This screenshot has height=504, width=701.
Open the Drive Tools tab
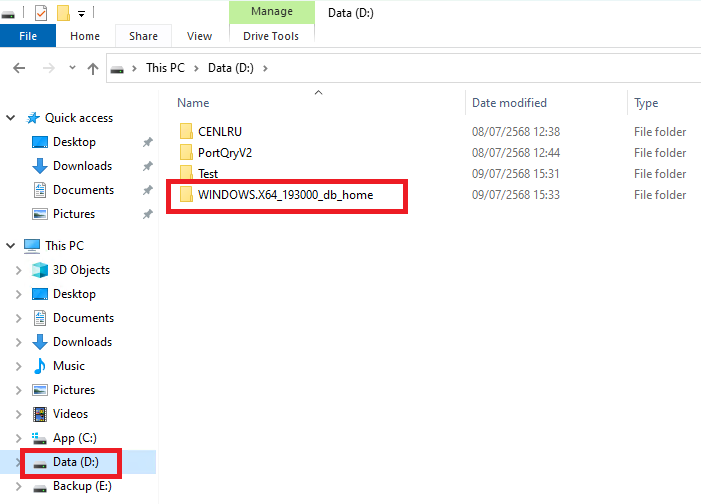pyautogui.click(x=271, y=36)
